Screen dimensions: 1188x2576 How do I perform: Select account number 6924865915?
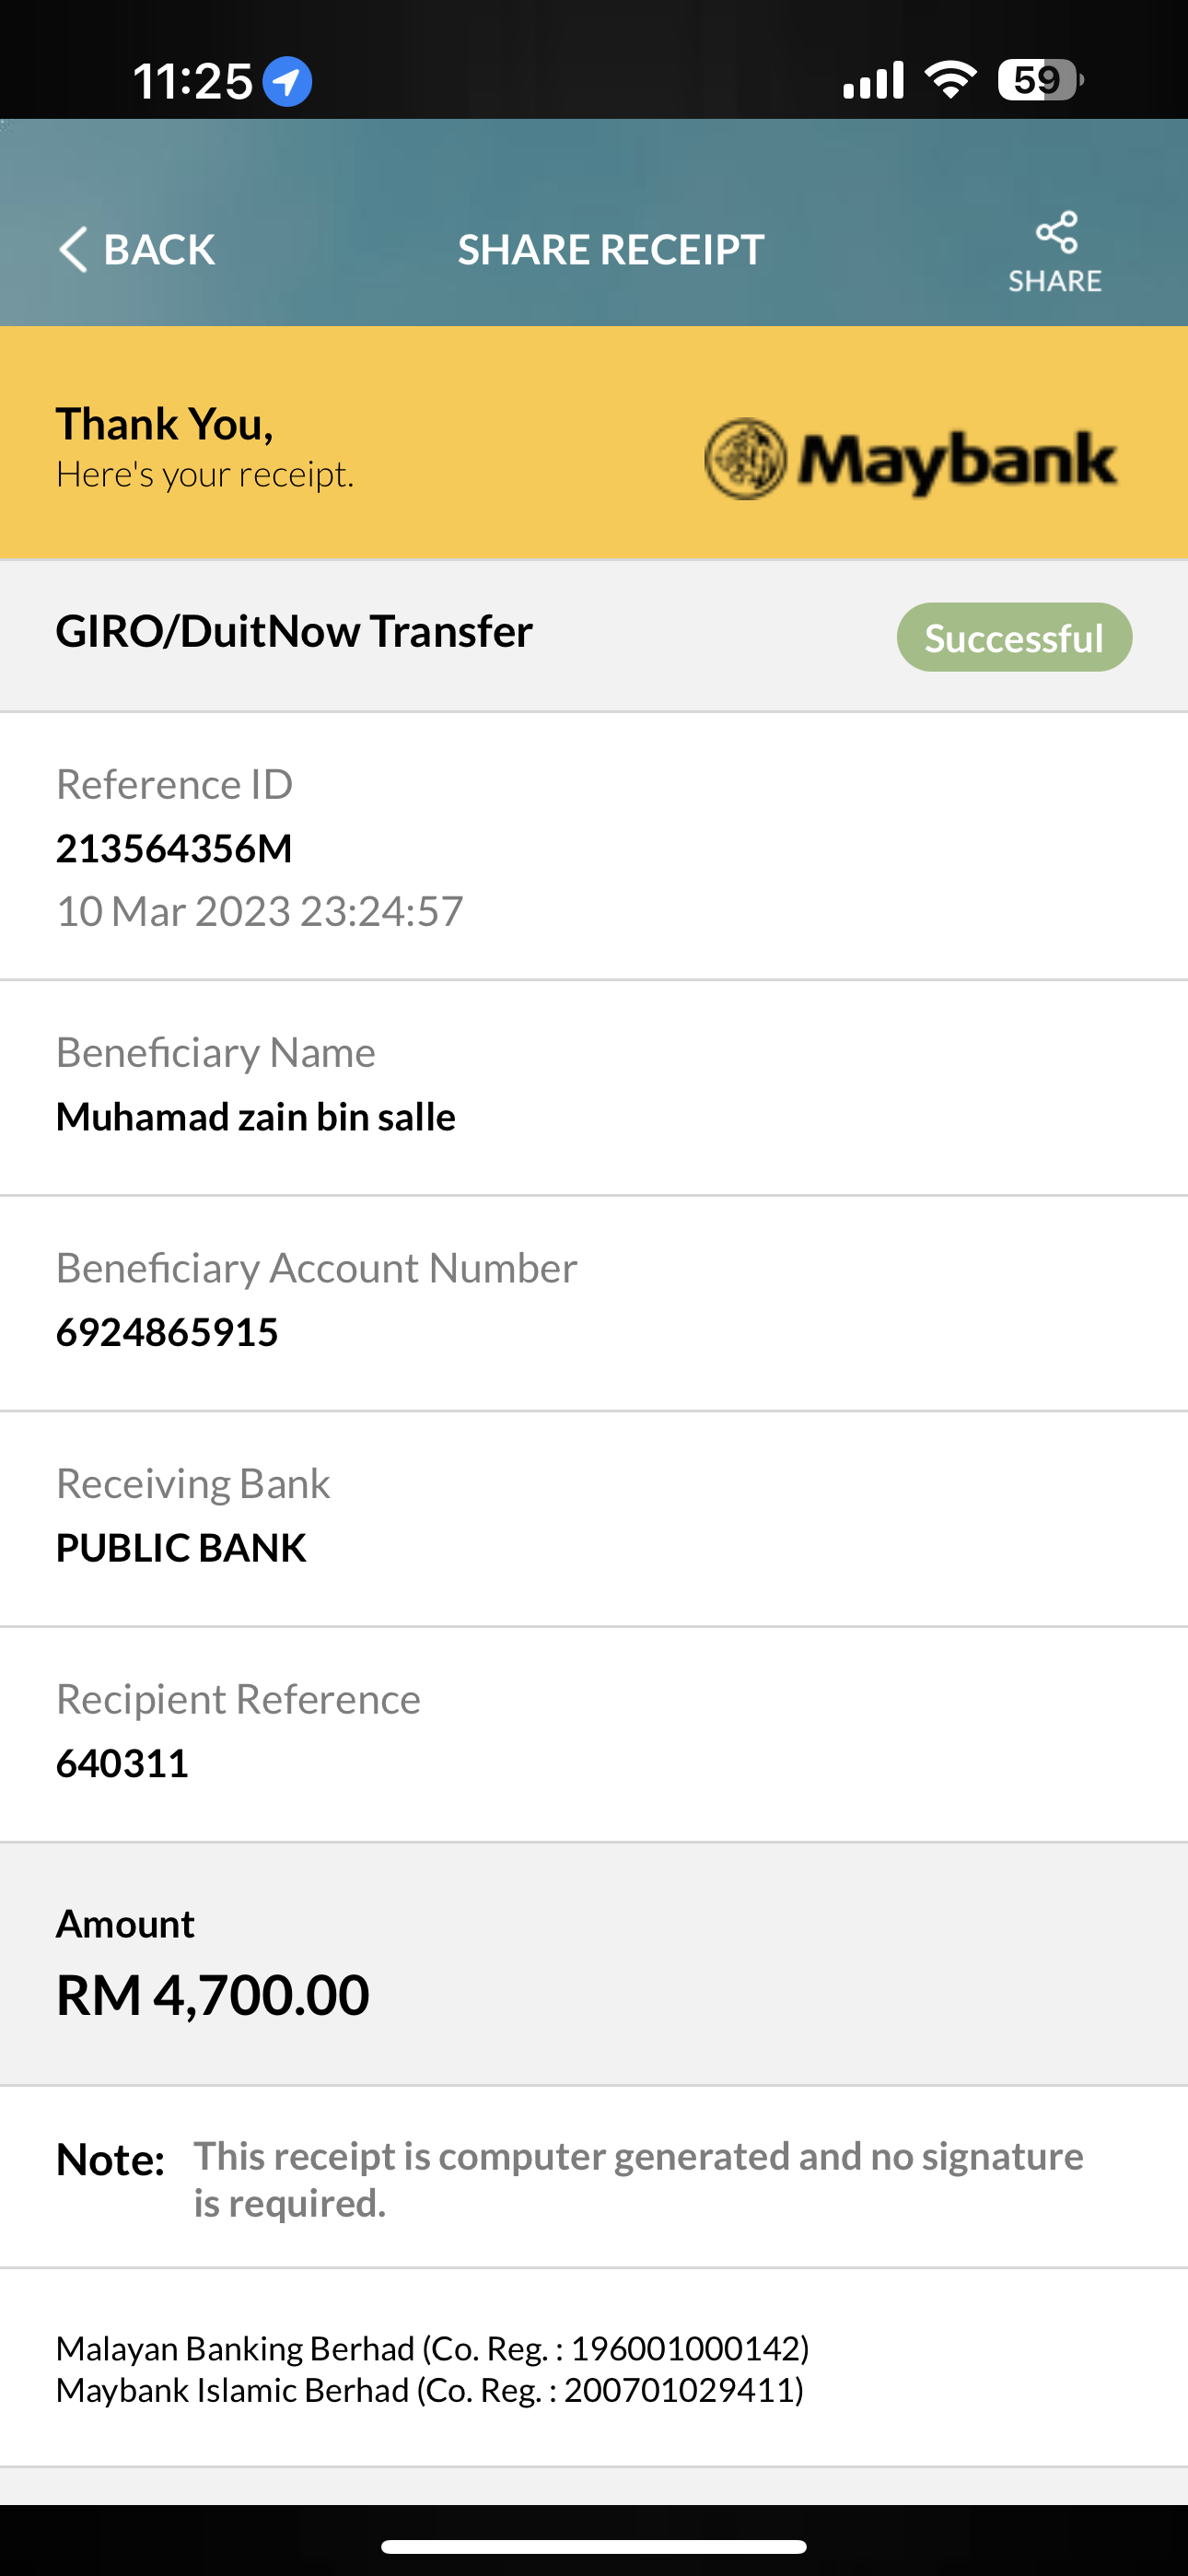[x=167, y=1332]
